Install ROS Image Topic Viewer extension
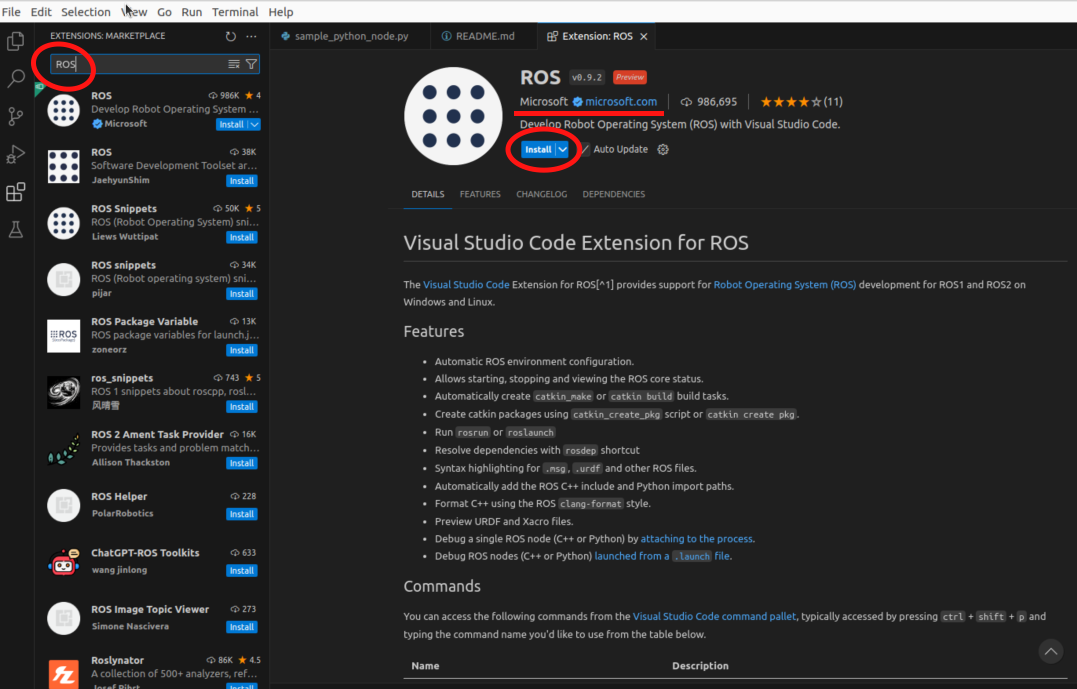This screenshot has width=1077, height=689. [x=242, y=626]
